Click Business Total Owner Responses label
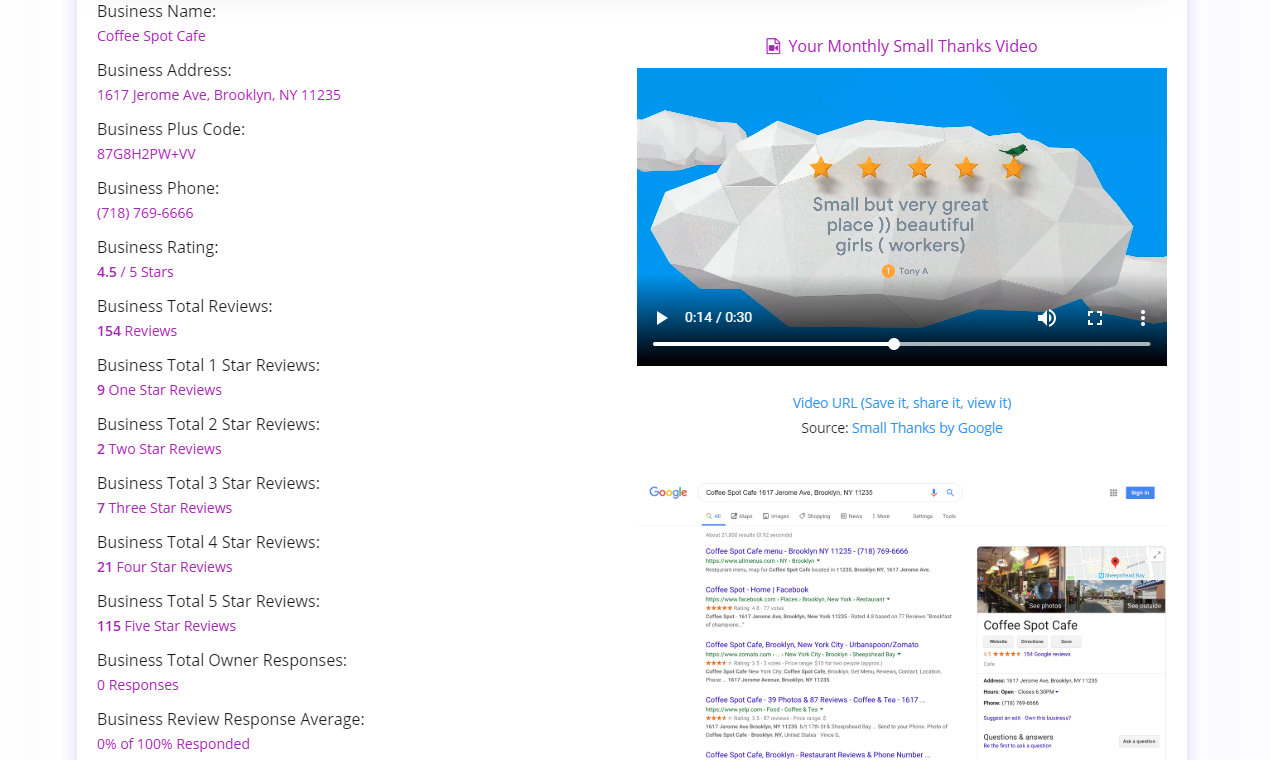The height and width of the screenshot is (760, 1270). tap(222, 660)
